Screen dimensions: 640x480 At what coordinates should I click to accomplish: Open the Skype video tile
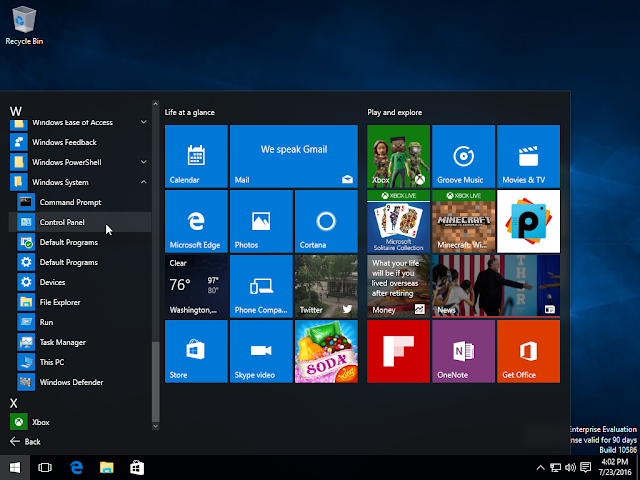pos(261,351)
